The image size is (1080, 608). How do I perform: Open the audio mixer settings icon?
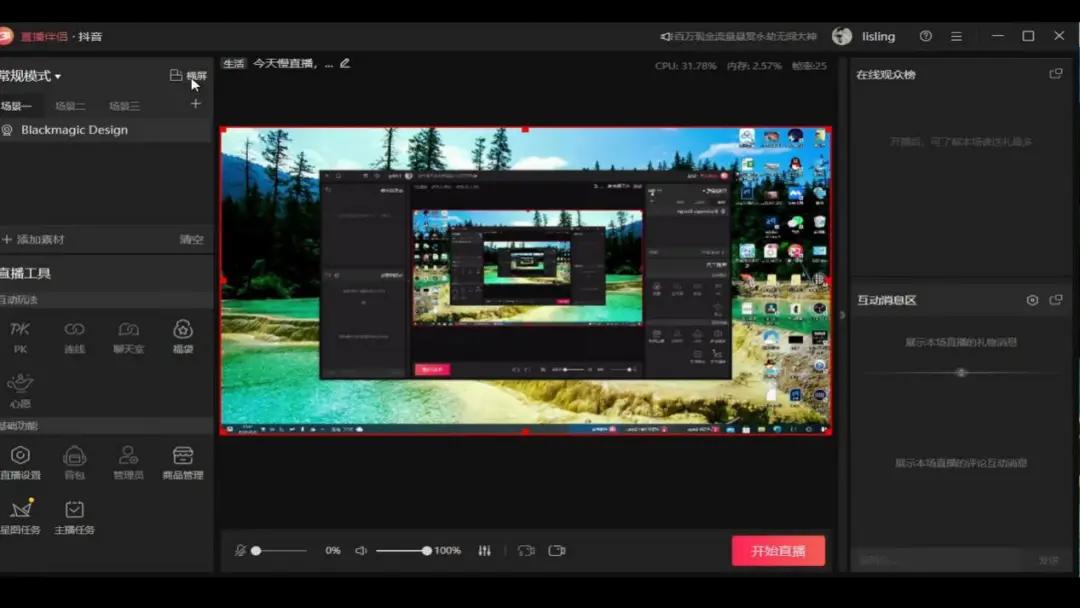[x=485, y=551]
